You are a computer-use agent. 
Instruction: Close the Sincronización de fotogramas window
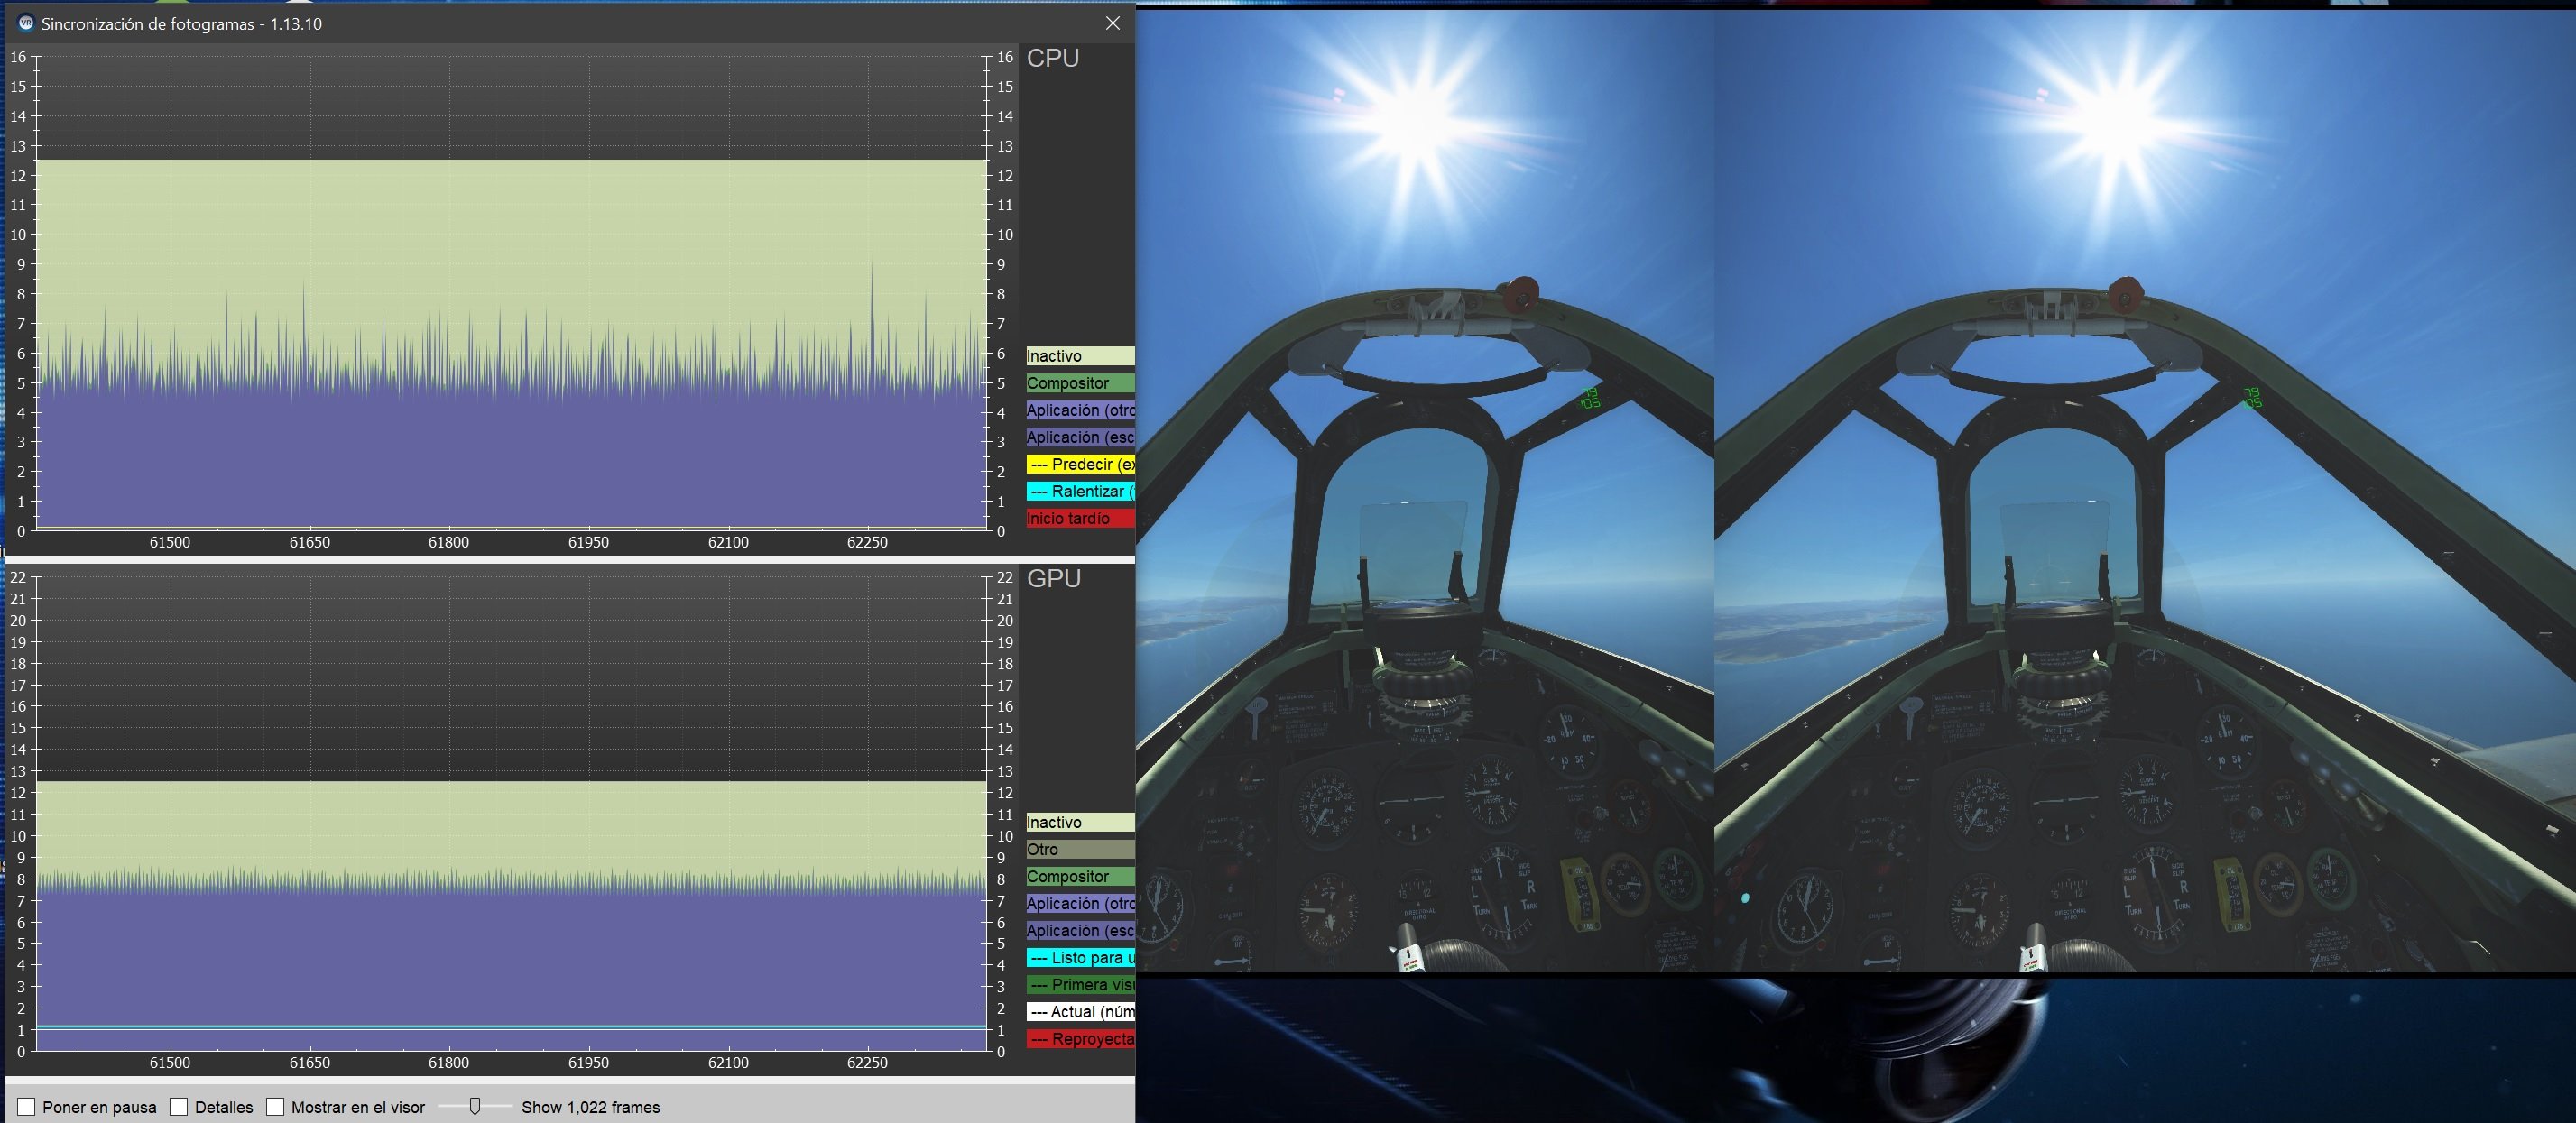pyautogui.click(x=1112, y=23)
